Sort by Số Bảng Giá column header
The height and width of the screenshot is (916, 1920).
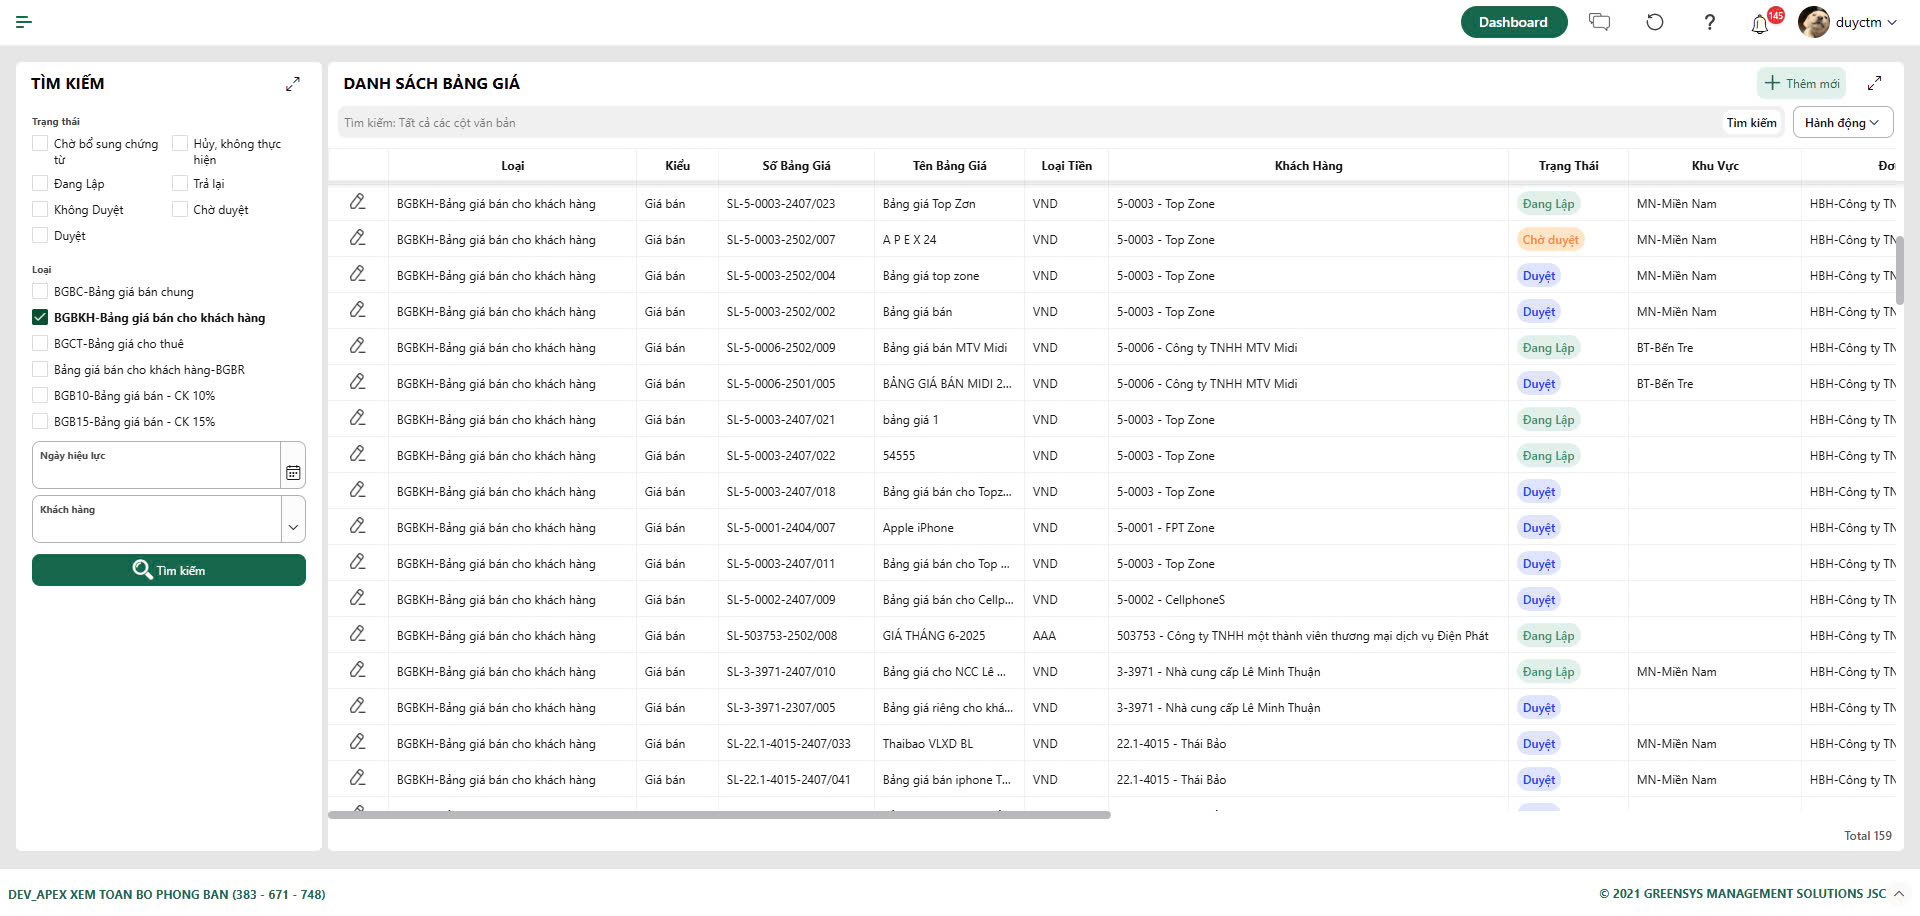(796, 165)
